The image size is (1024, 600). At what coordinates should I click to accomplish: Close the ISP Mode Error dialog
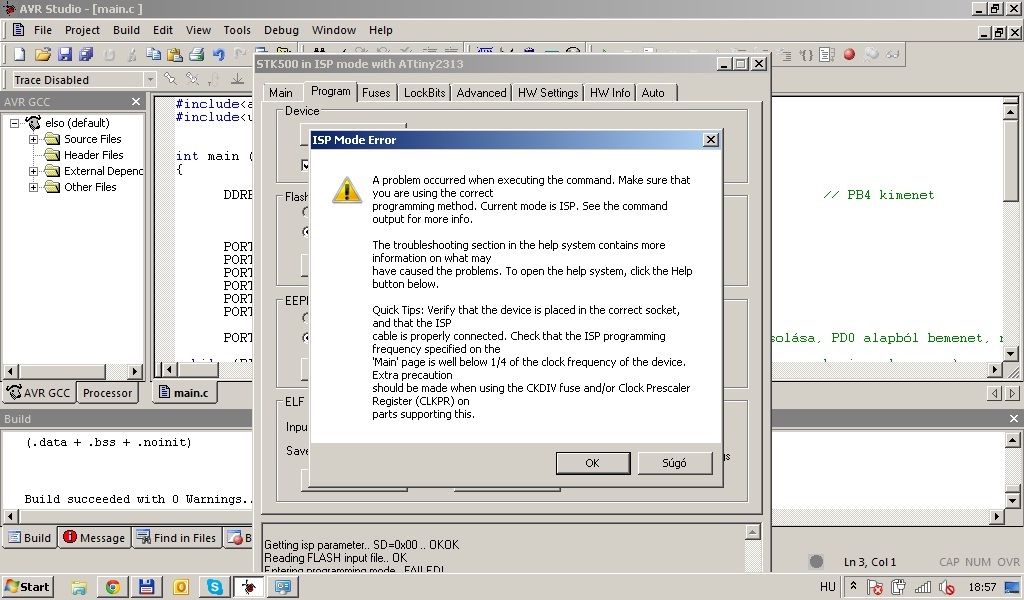[711, 140]
